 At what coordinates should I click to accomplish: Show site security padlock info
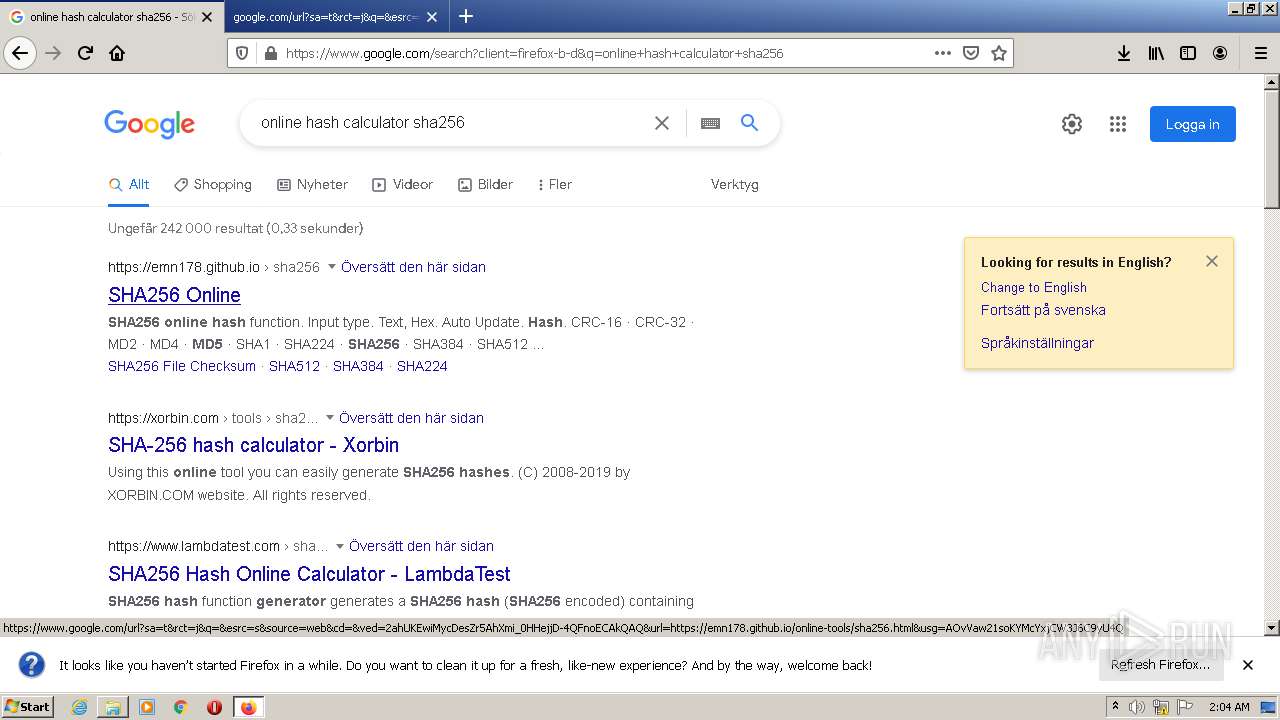pyautogui.click(x=269, y=53)
